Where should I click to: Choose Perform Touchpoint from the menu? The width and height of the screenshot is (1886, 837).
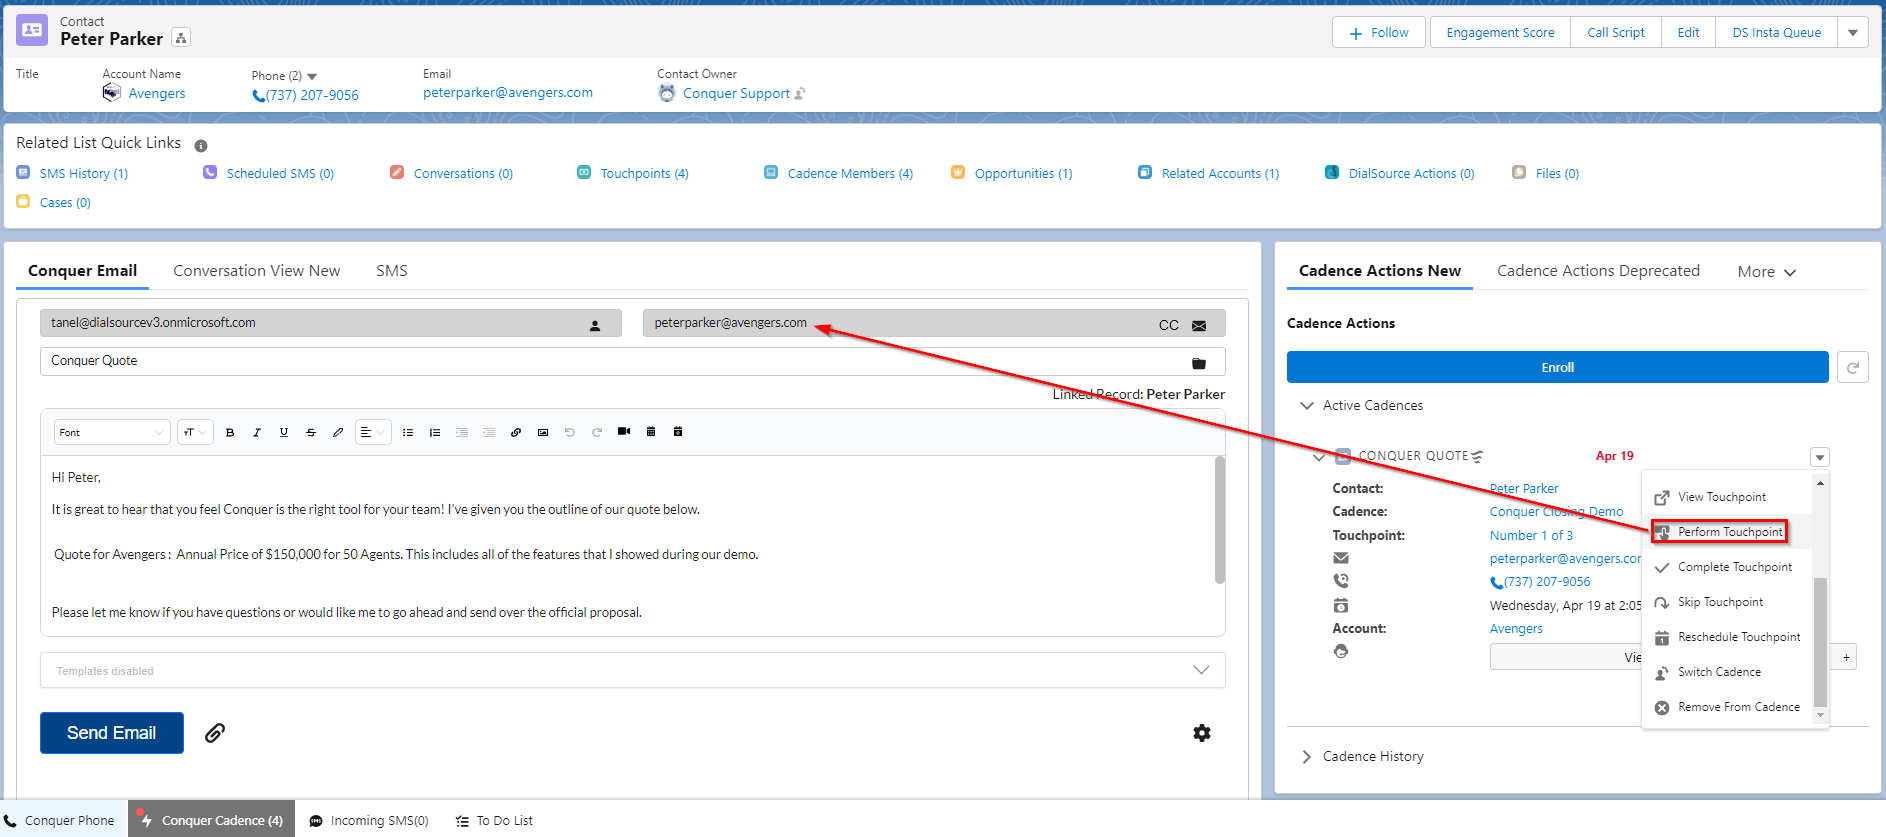1730,532
